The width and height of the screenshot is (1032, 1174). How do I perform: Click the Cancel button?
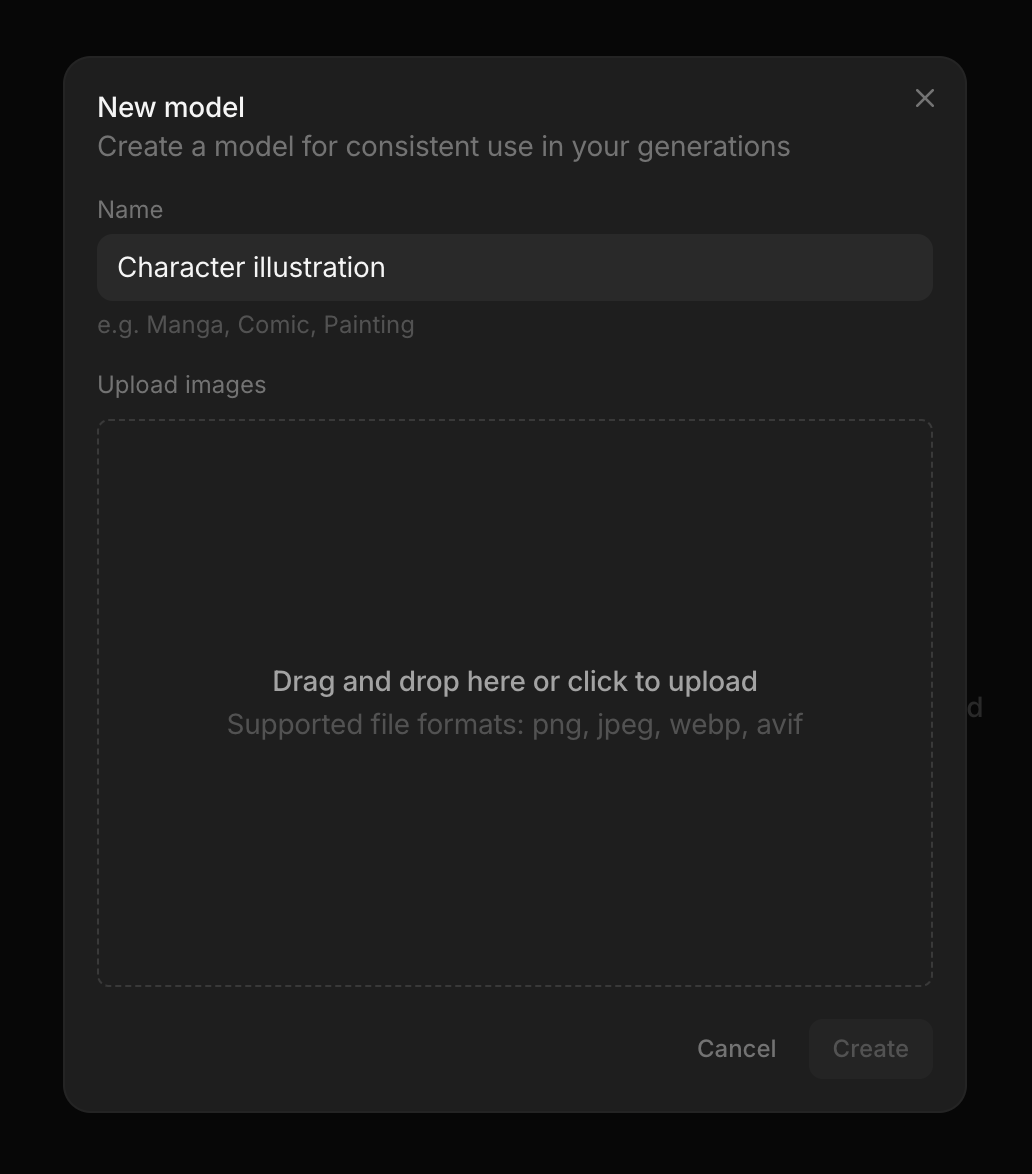point(736,1048)
